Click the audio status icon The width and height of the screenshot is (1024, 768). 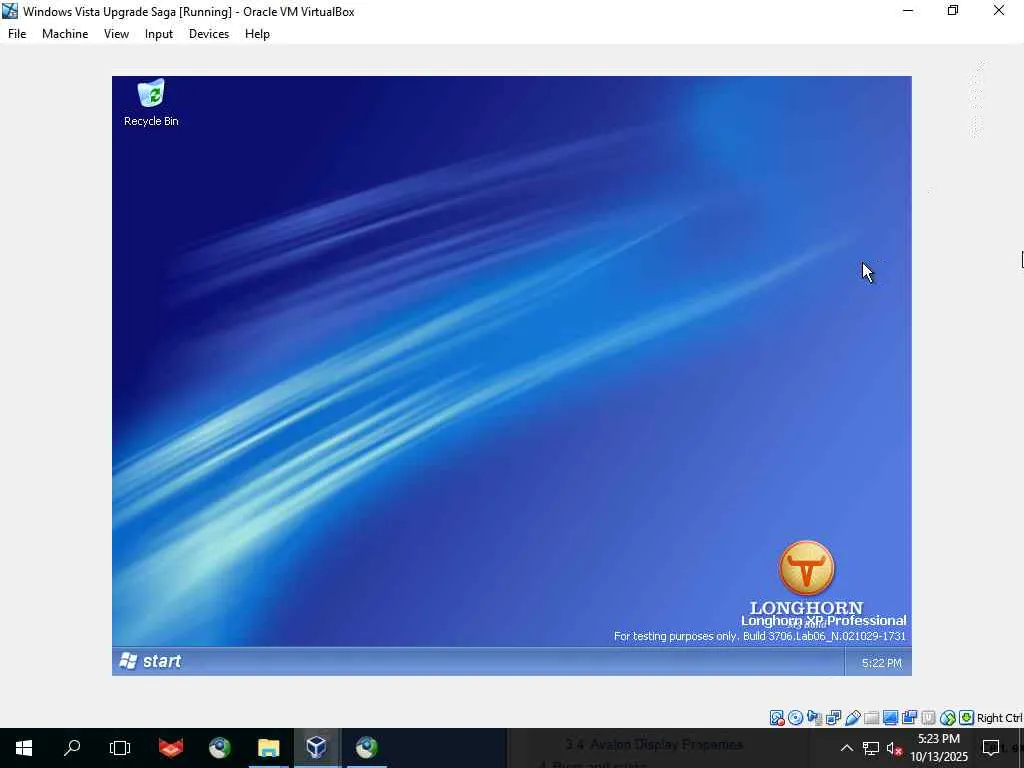coord(814,718)
